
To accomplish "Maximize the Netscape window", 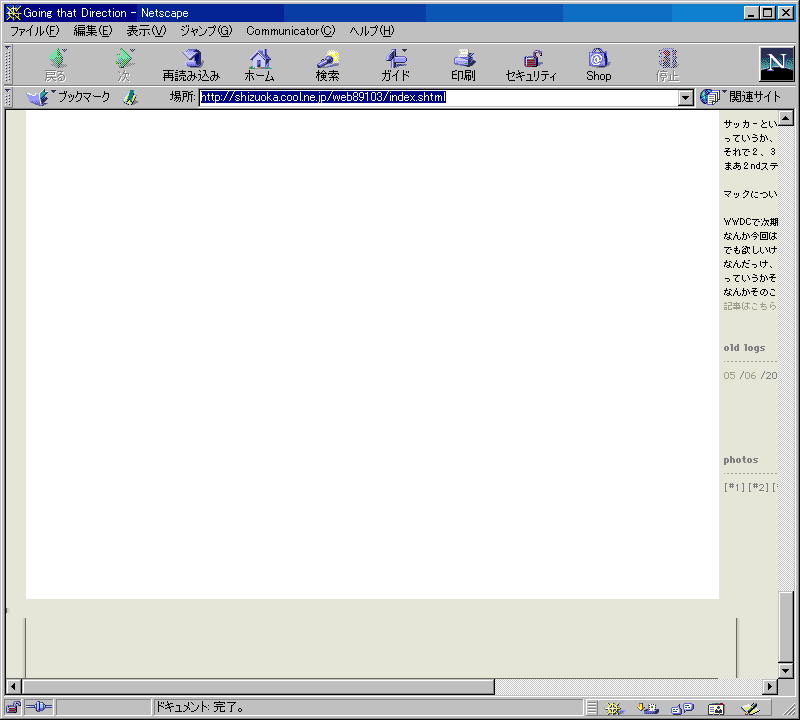I will coord(767,13).
